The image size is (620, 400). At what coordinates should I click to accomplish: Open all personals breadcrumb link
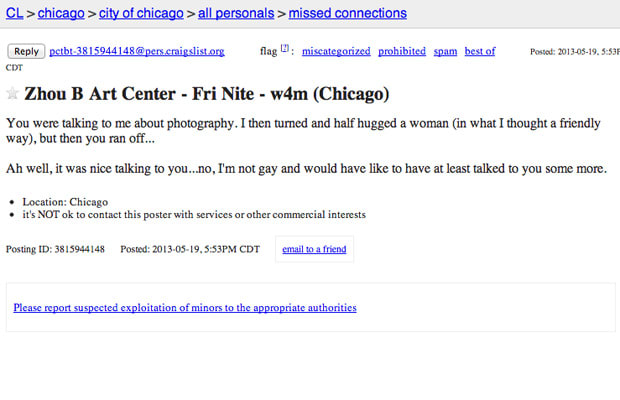(236, 13)
